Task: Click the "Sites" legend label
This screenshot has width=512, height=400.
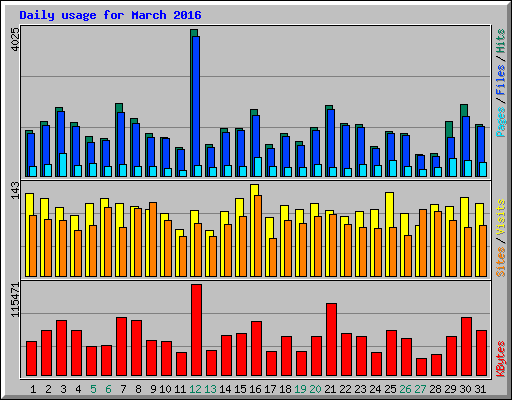Action: 501,262
